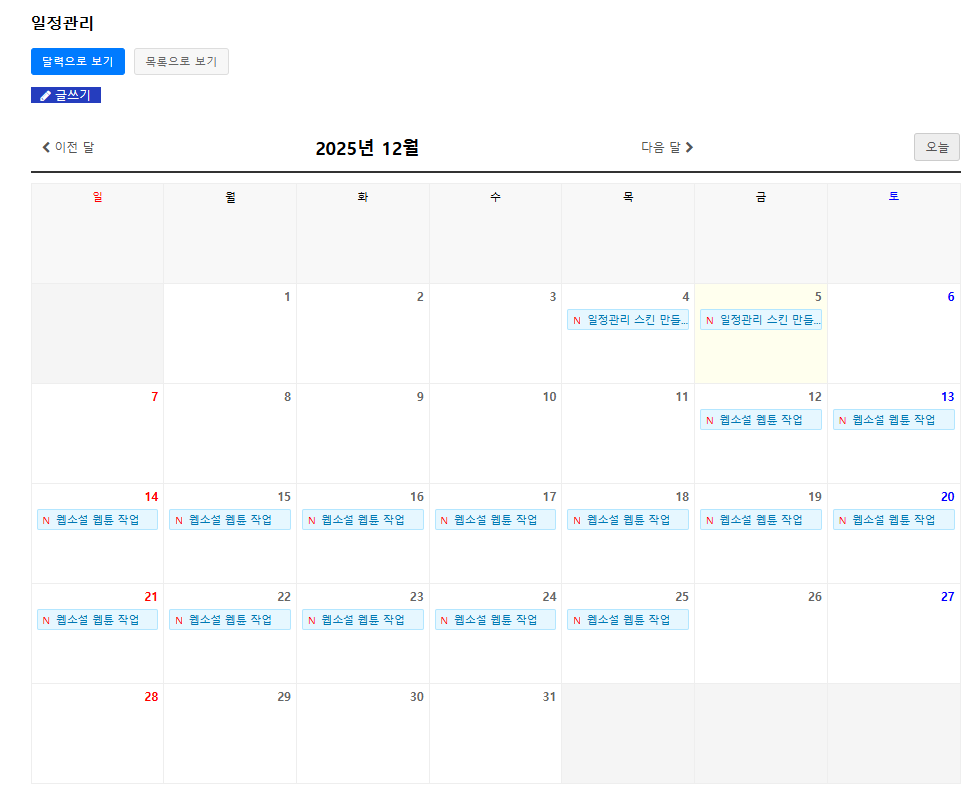Switch to 목록으로 보기 list view
The image size is (971, 800).
pos(181,61)
